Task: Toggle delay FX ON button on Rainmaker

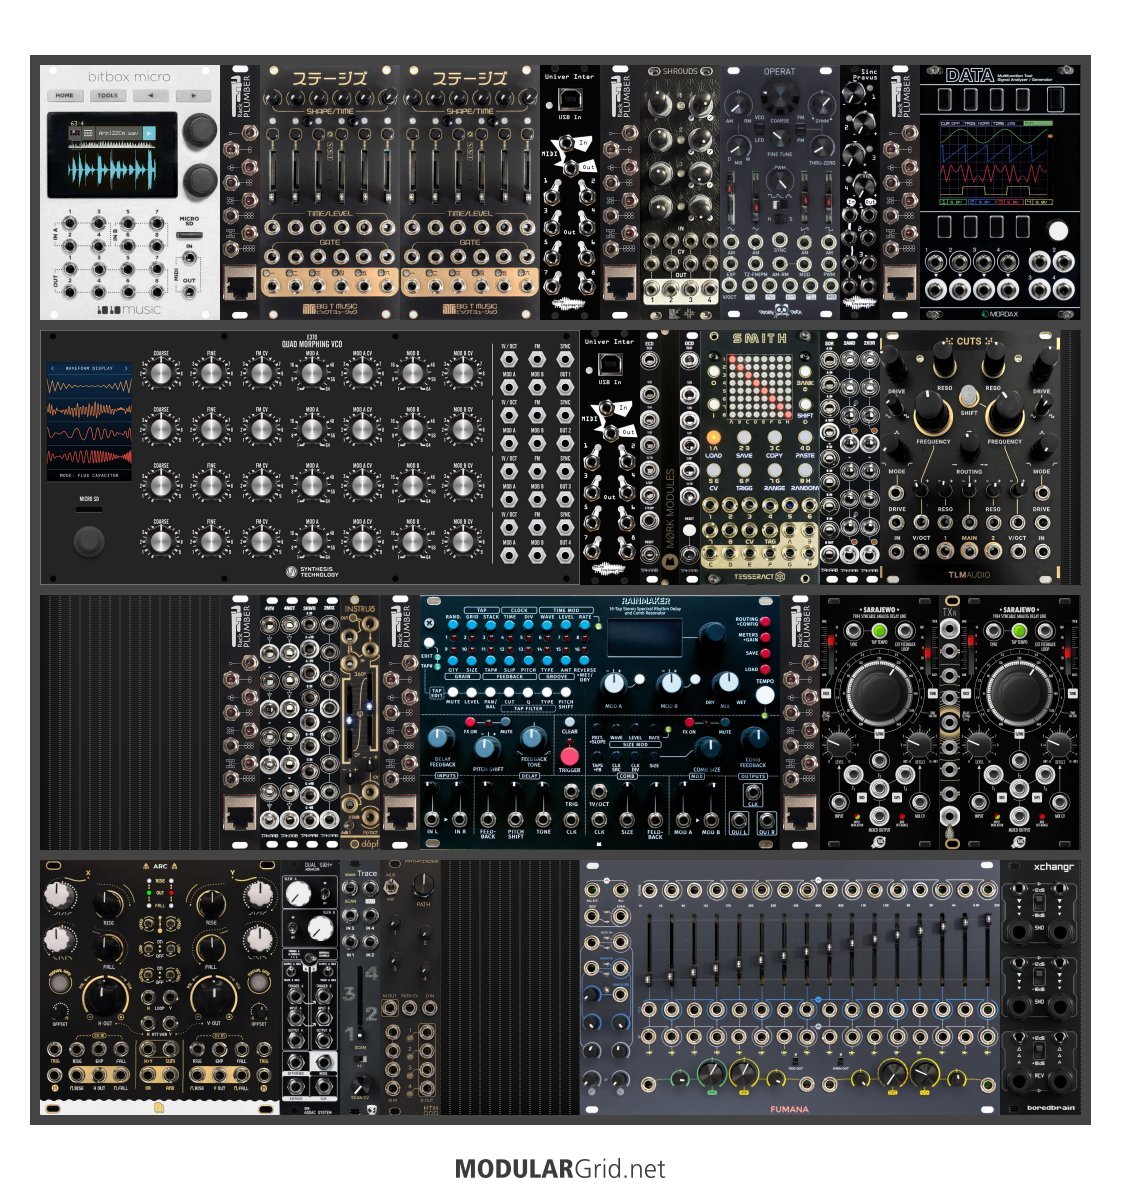Action: [472, 722]
